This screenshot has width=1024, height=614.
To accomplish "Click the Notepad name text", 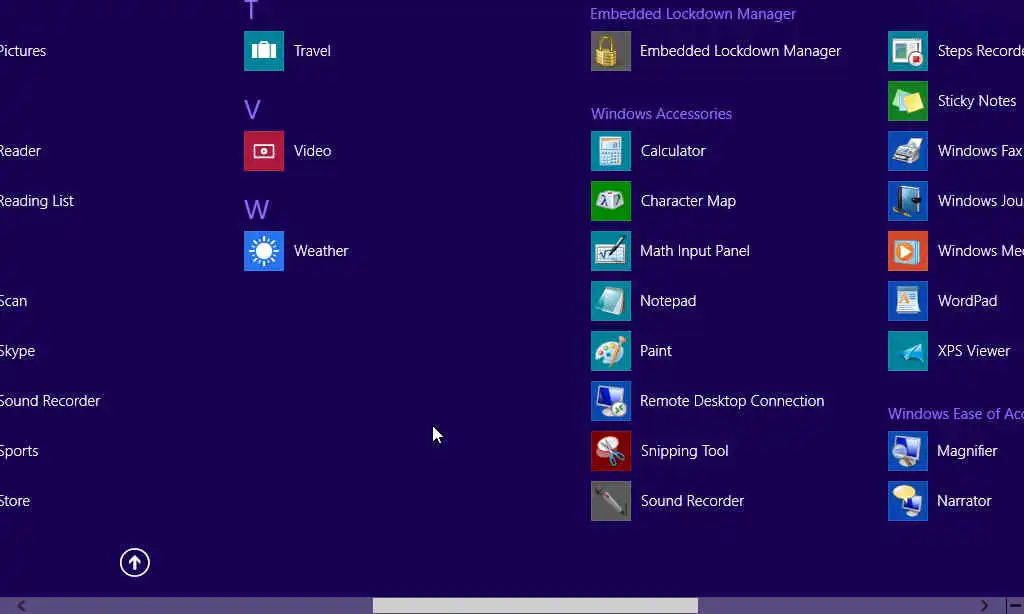I will (668, 301).
